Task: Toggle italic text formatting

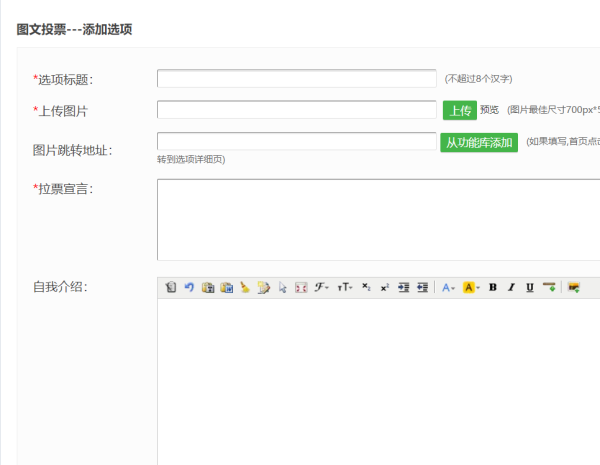Action: pos(511,287)
